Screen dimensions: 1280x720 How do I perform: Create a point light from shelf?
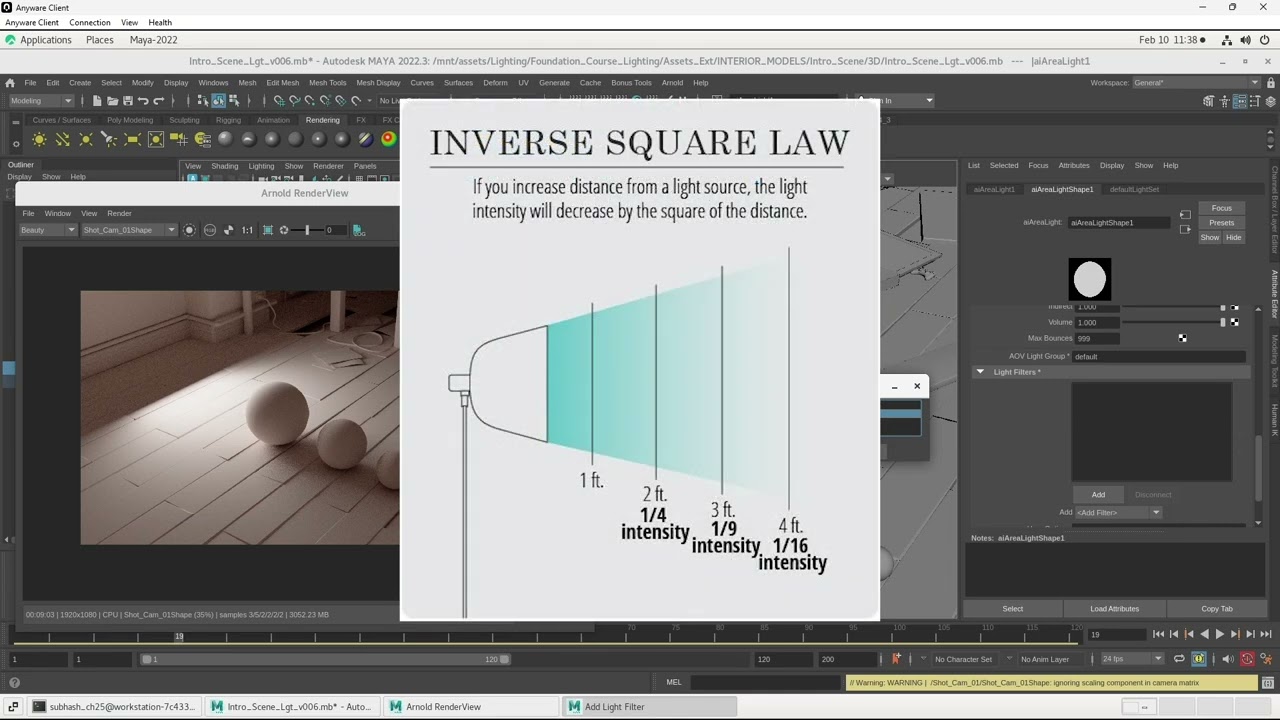click(85, 139)
